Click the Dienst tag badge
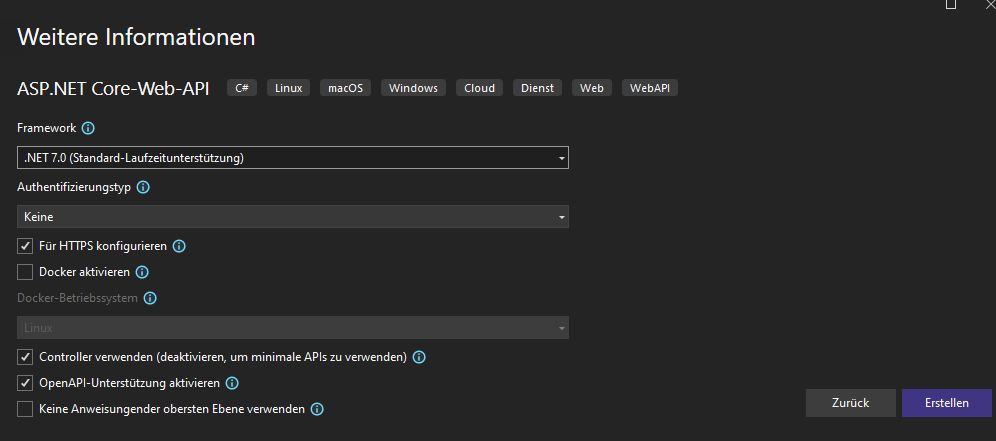 (x=537, y=88)
